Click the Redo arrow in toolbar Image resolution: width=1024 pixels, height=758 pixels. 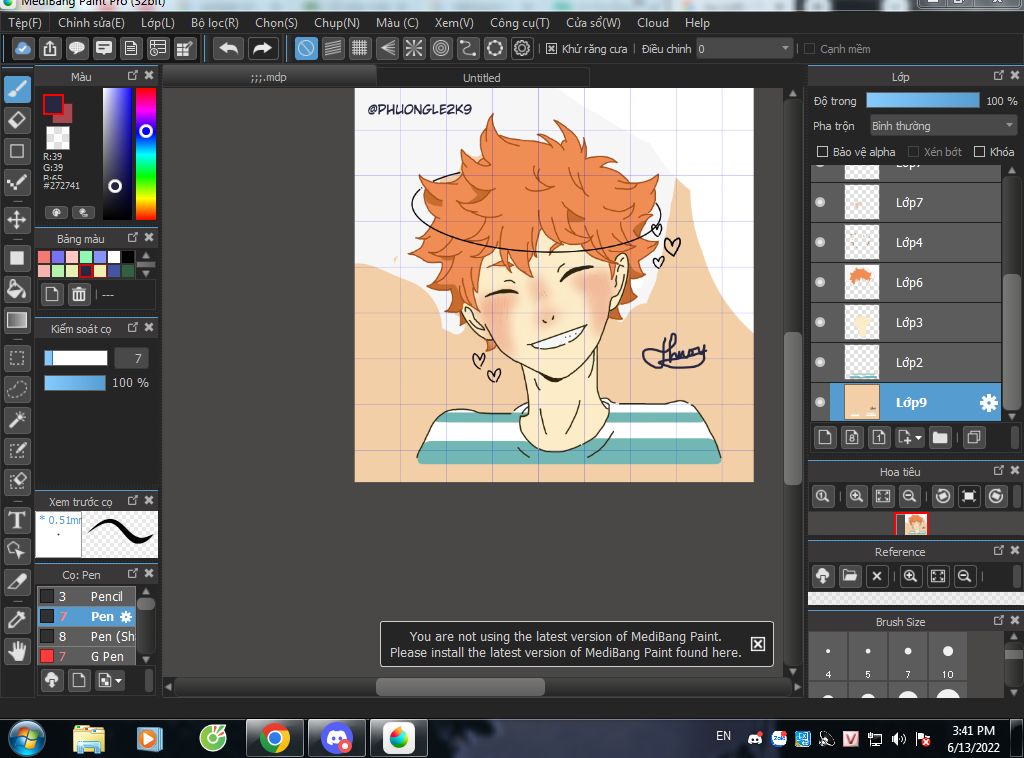pyautogui.click(x=262, y=48)
